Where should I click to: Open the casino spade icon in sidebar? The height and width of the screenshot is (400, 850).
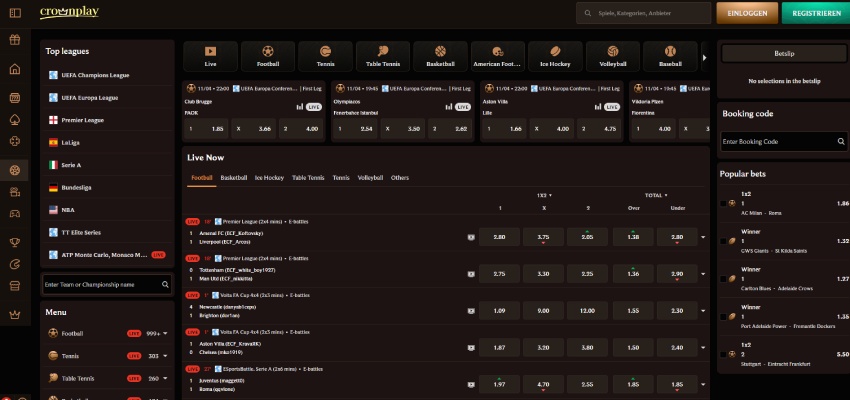click(15, 120)
